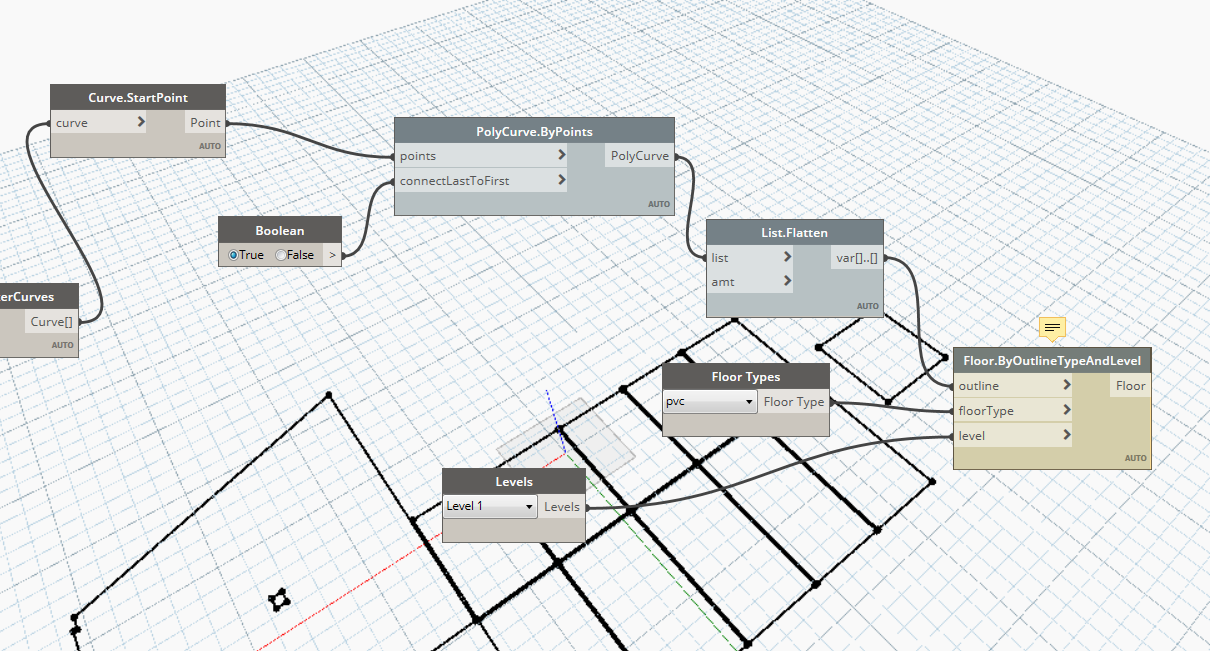Select the True radio button in Boolean node
Viewport: 1210px width, 651px height.
click(234, 255)
